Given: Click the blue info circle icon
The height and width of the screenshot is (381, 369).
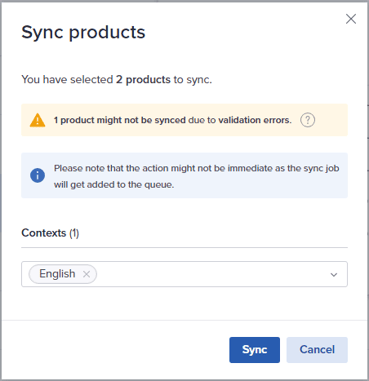Looking at the screenshot, I should coord(37,175).
